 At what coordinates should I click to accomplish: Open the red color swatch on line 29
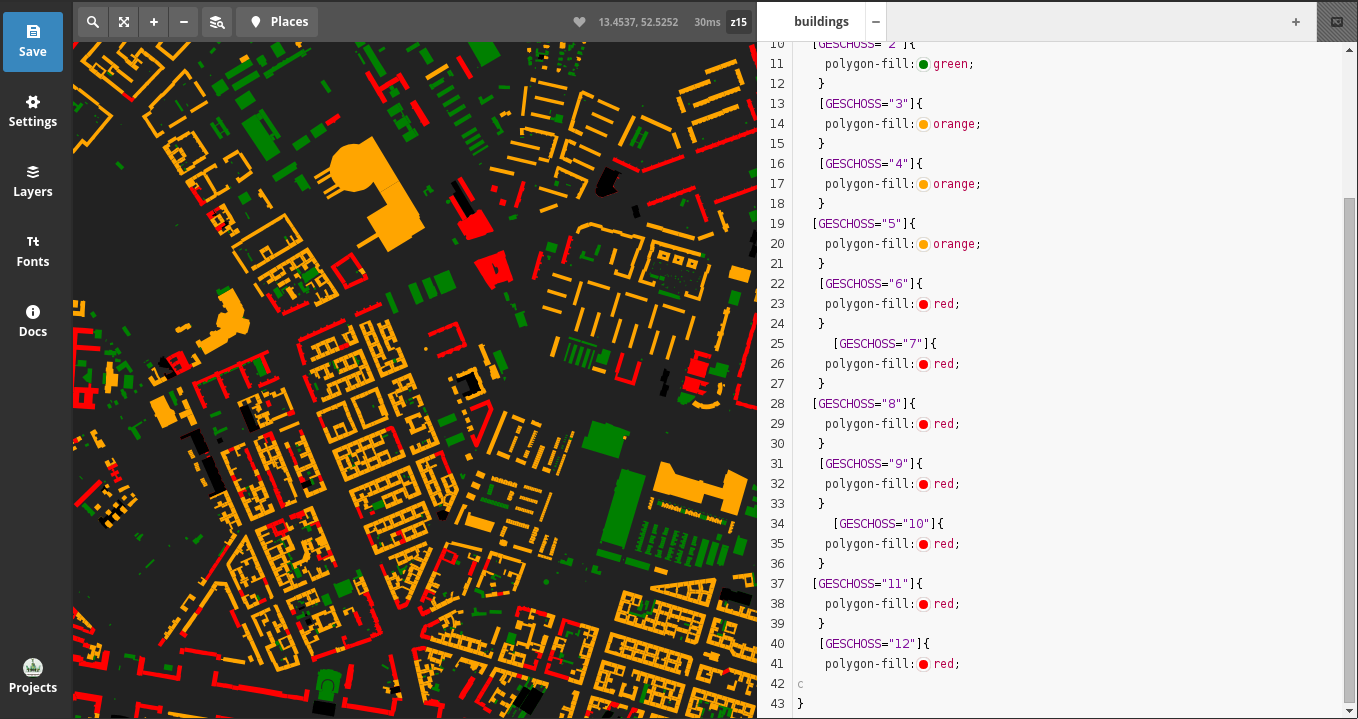pyautogui.click(x=923, y=424)
